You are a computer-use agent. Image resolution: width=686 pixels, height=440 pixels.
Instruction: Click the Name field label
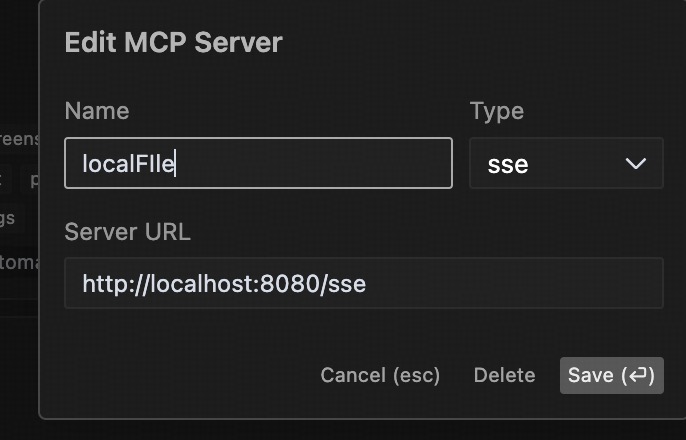(97, 111)
